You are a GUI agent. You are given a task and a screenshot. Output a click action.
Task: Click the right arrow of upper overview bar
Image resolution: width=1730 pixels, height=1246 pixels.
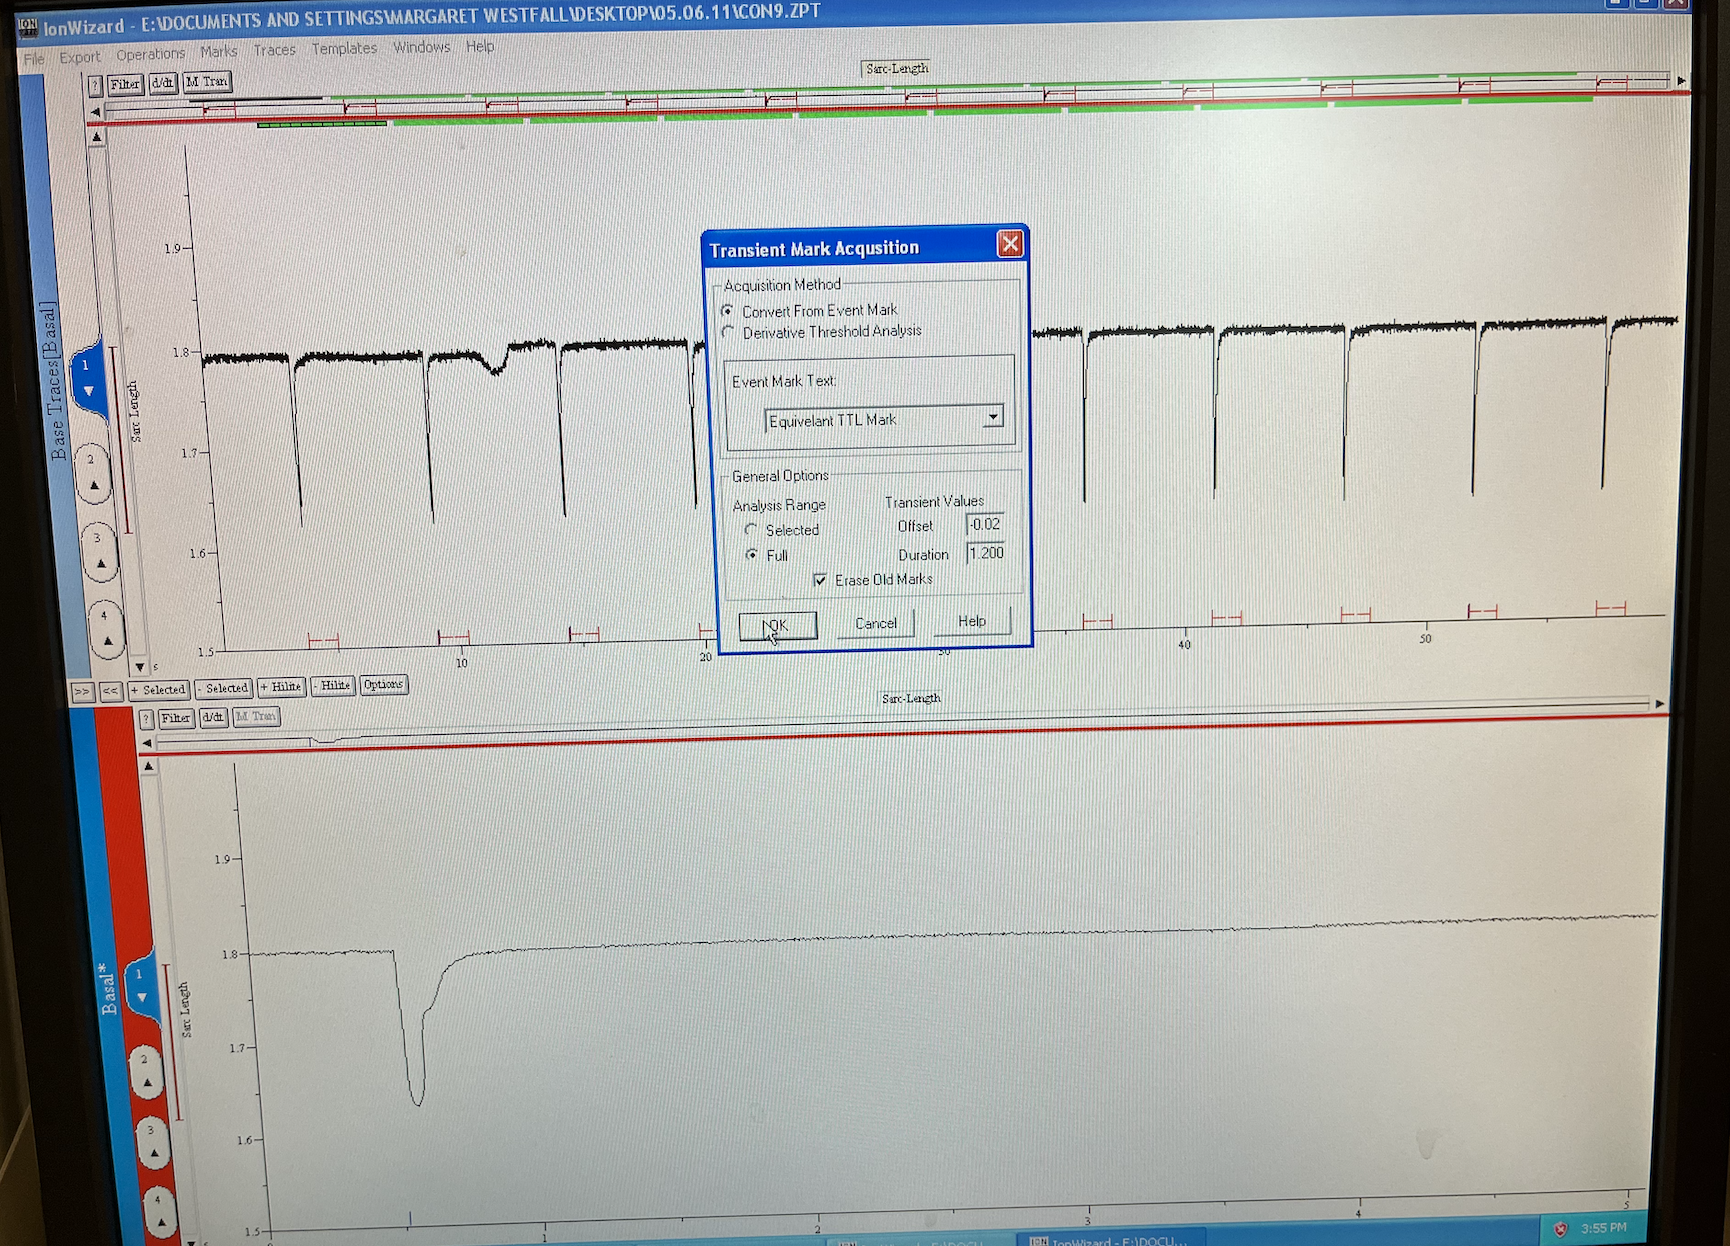(x=1681, y=80)
